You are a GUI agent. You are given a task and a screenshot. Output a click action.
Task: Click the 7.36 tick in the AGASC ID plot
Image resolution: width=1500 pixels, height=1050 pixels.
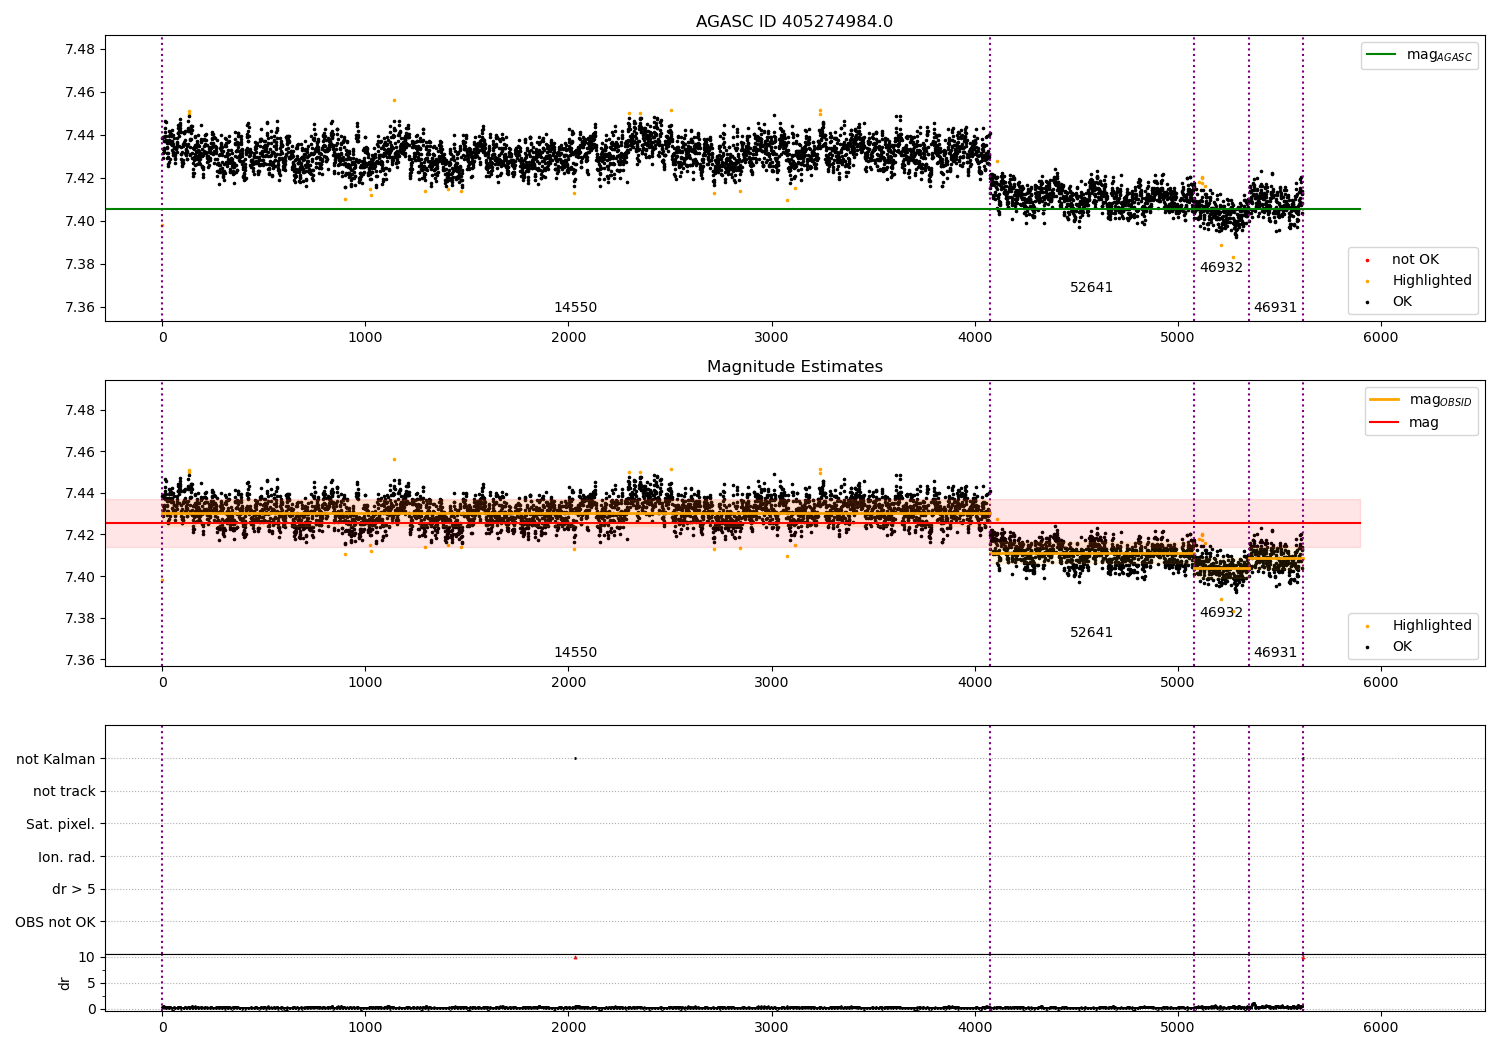click(80, 308)
